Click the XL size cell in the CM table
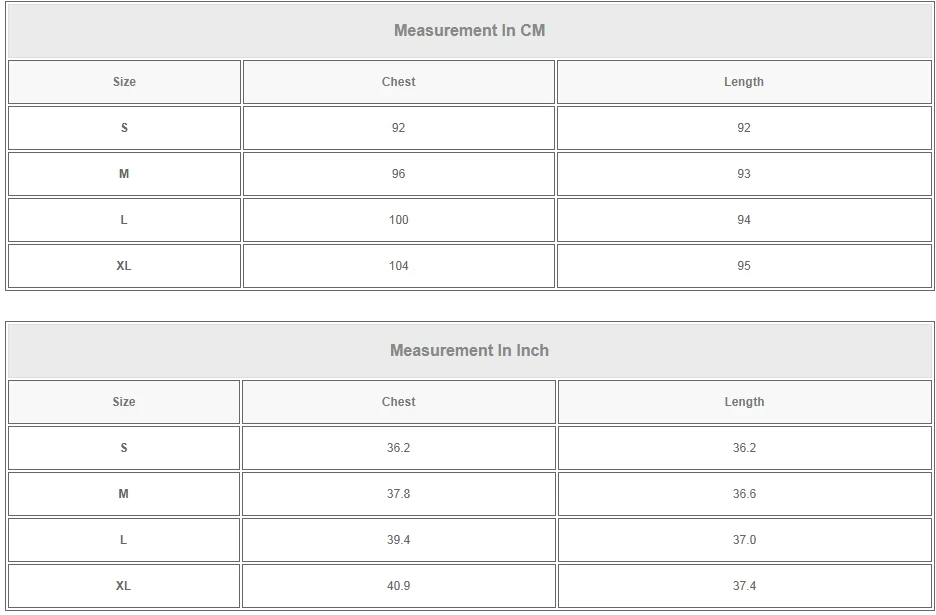 (x=124, y=266)
